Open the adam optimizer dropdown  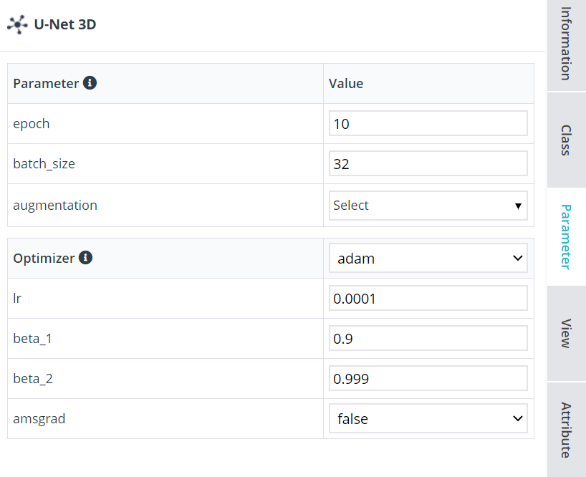(428, 258)
